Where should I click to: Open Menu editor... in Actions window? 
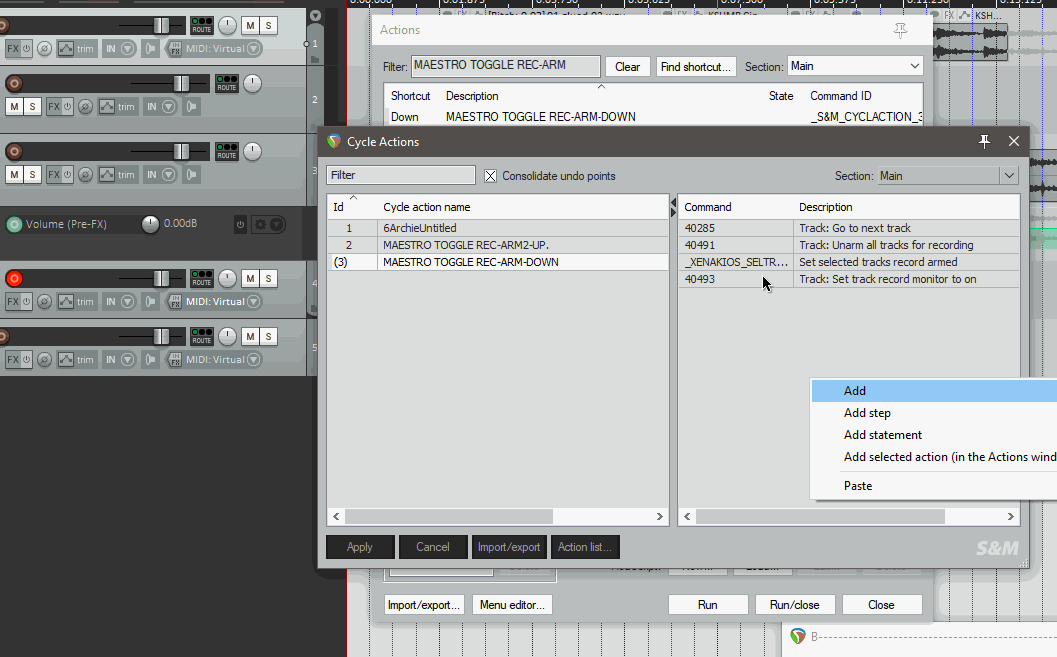point(512,605)
